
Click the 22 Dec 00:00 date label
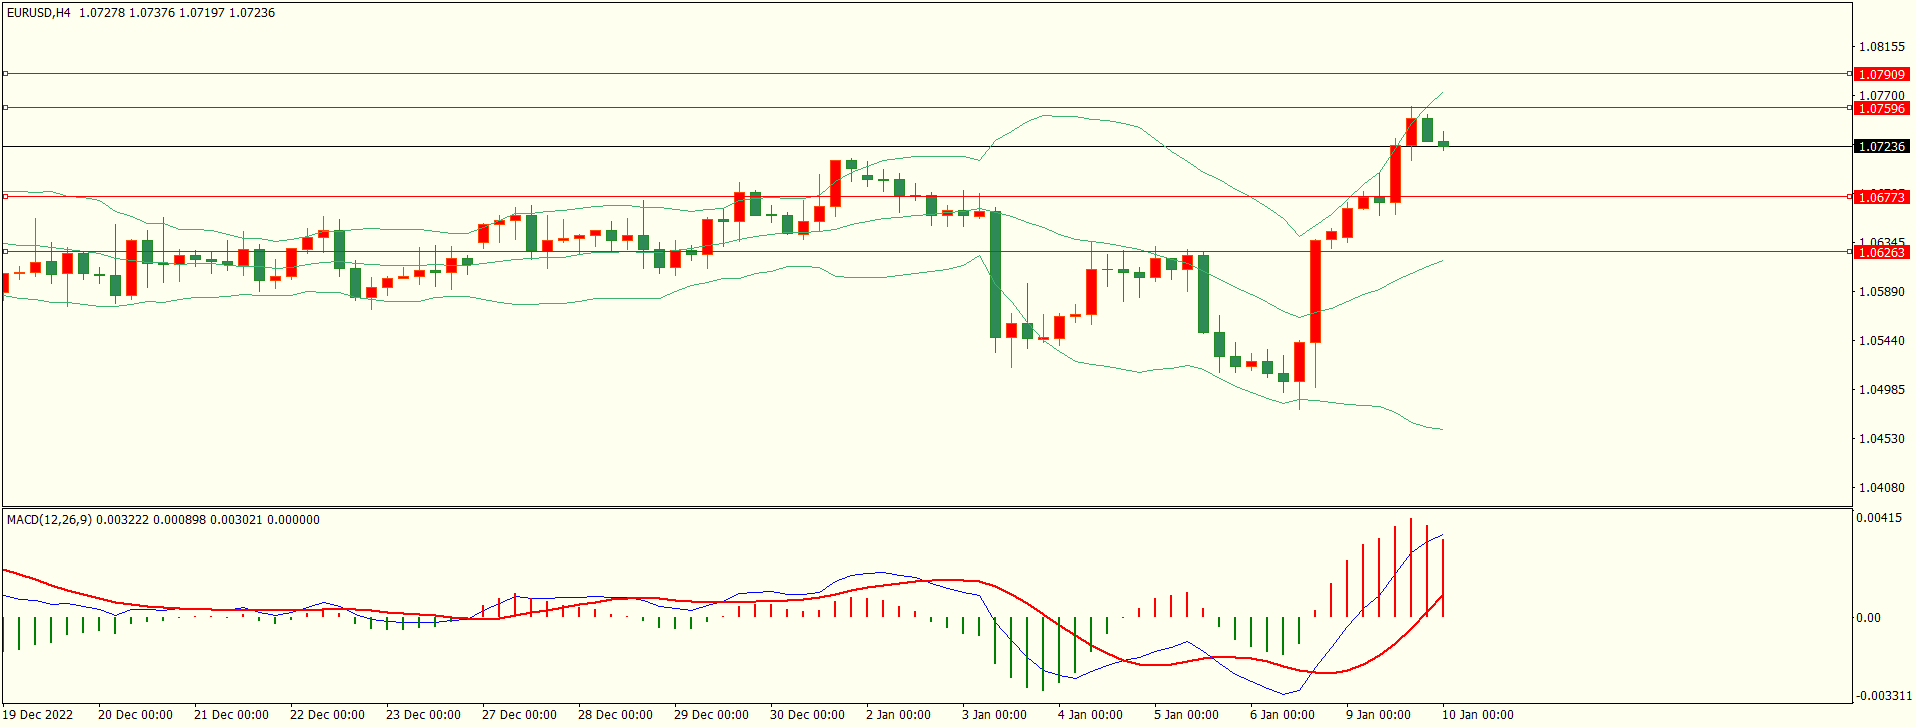[x=327, y=715]
